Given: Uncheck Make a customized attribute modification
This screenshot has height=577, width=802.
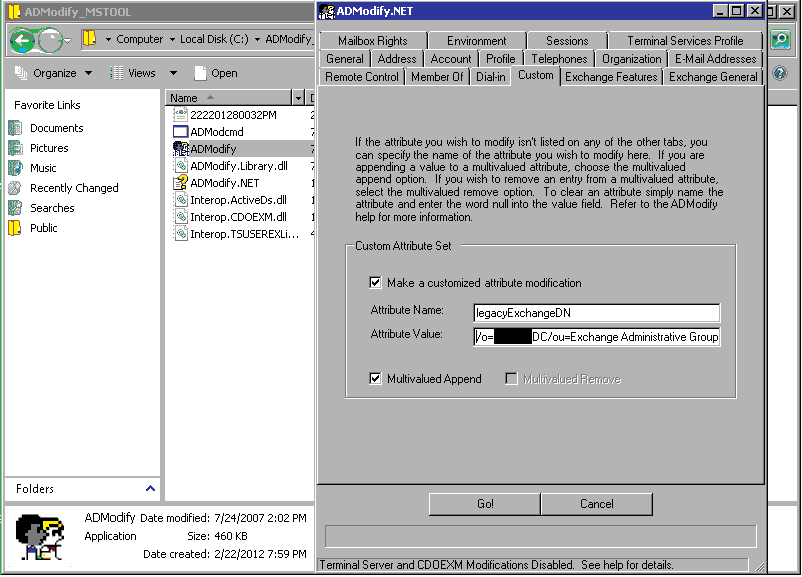Looking at the screenshot, I should tap(375, 283).
